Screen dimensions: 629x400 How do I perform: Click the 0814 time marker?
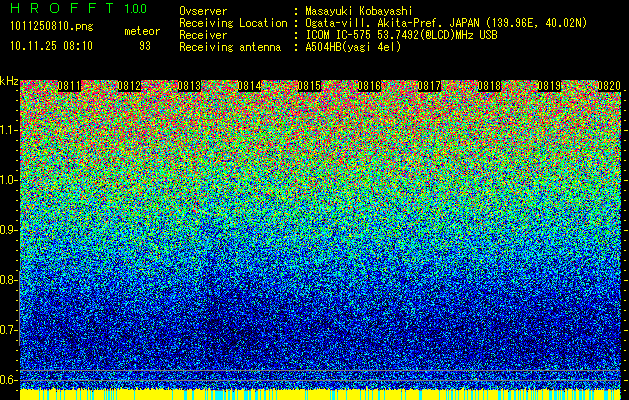pyautogui.click(x=250, y=86)
